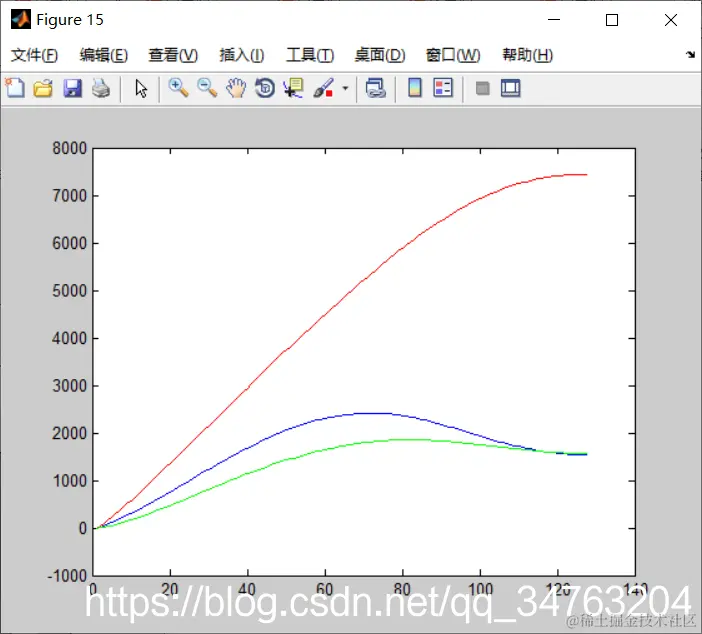
Task: Save figure using the floppy disk icon
Action: pyautogui.click(x=73, y=88)
